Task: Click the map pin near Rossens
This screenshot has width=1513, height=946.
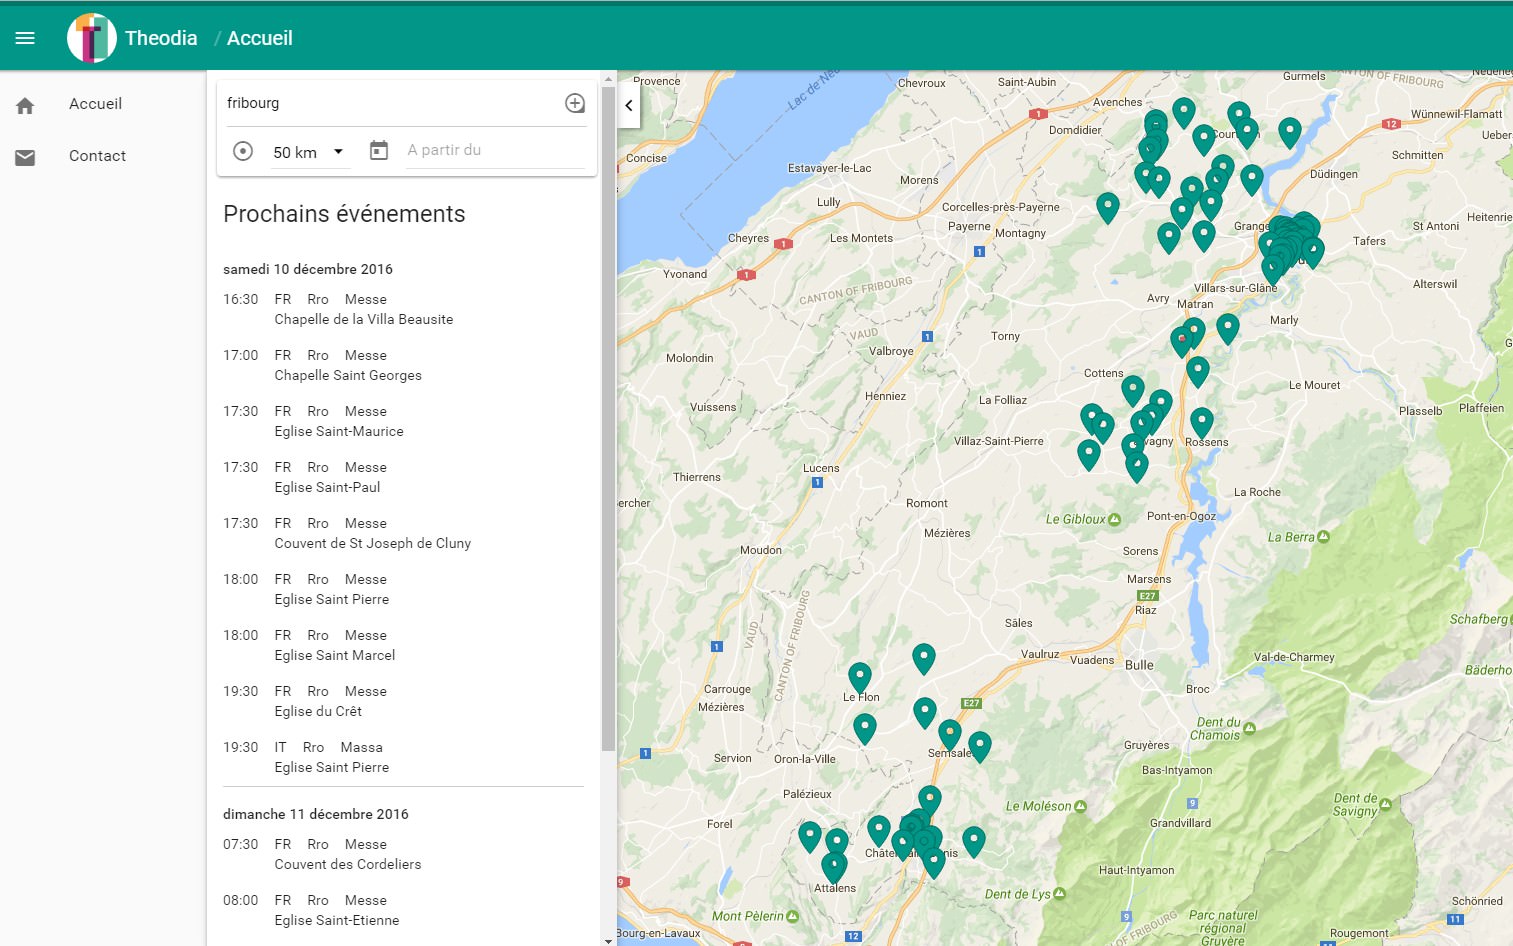Action: [x=1202, y=421]
